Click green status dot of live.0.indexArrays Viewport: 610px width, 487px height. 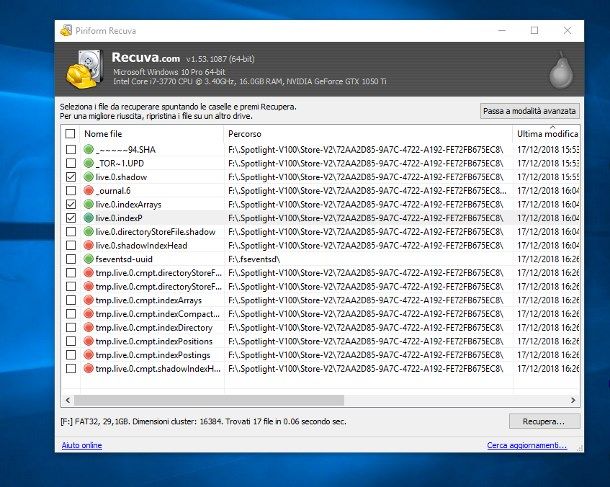tap(89, 204)
